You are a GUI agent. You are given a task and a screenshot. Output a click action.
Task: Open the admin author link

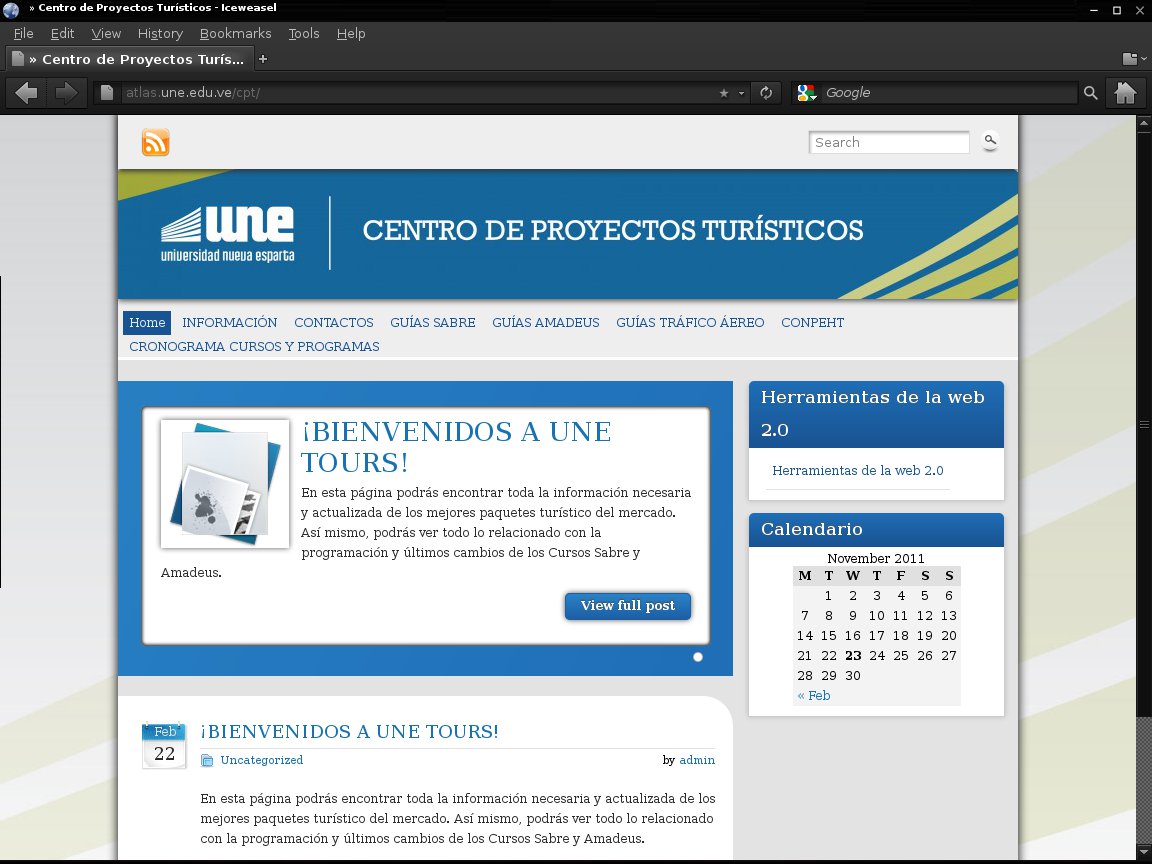697,760
